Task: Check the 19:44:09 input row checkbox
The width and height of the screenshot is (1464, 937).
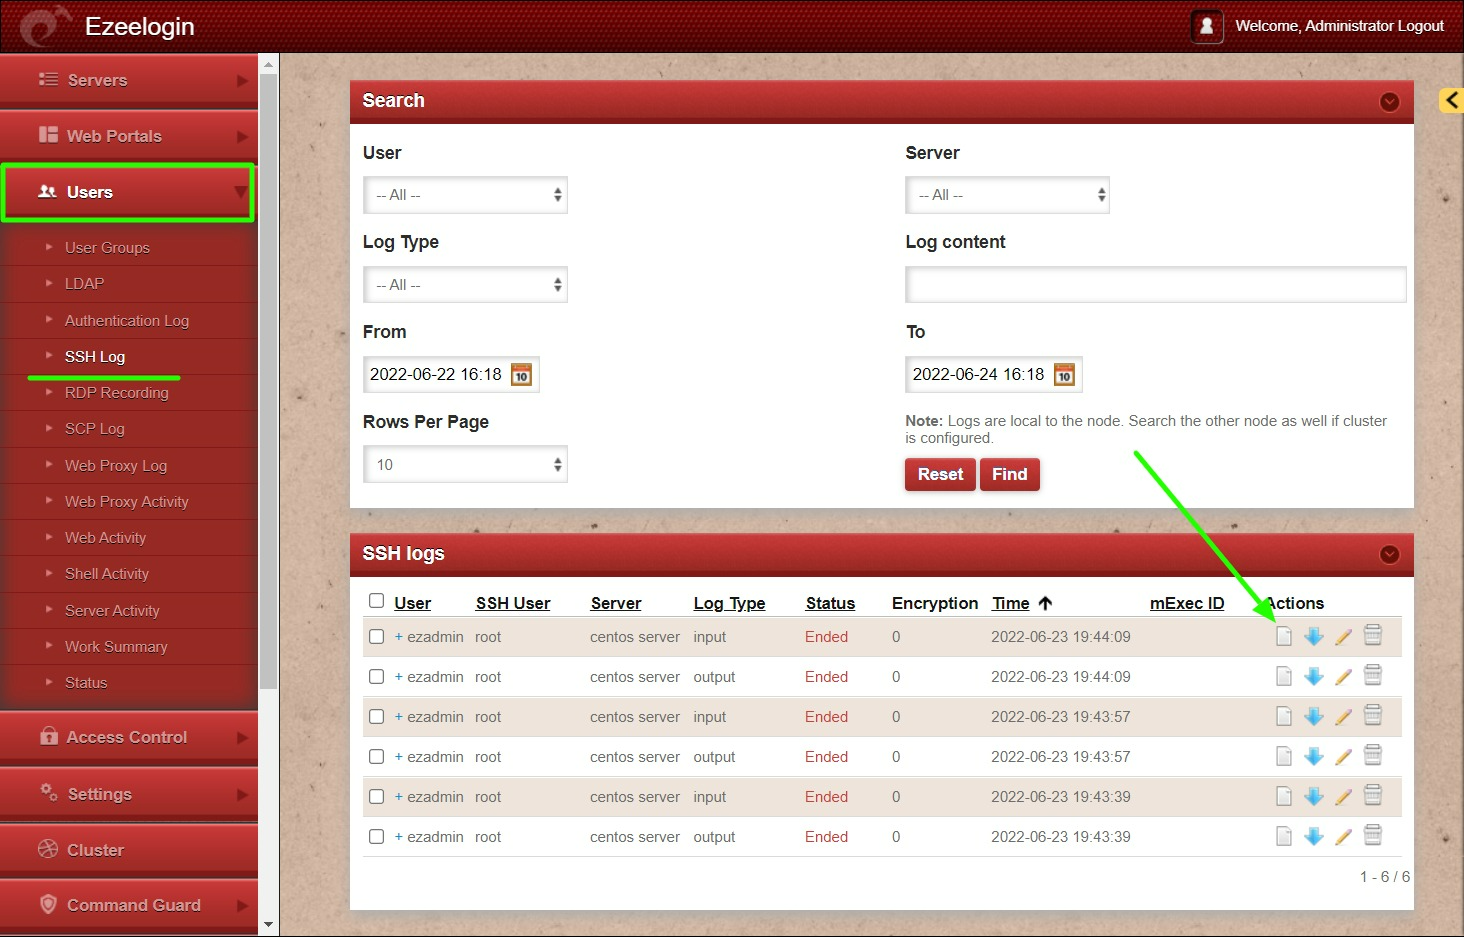Action: point(376,636)
